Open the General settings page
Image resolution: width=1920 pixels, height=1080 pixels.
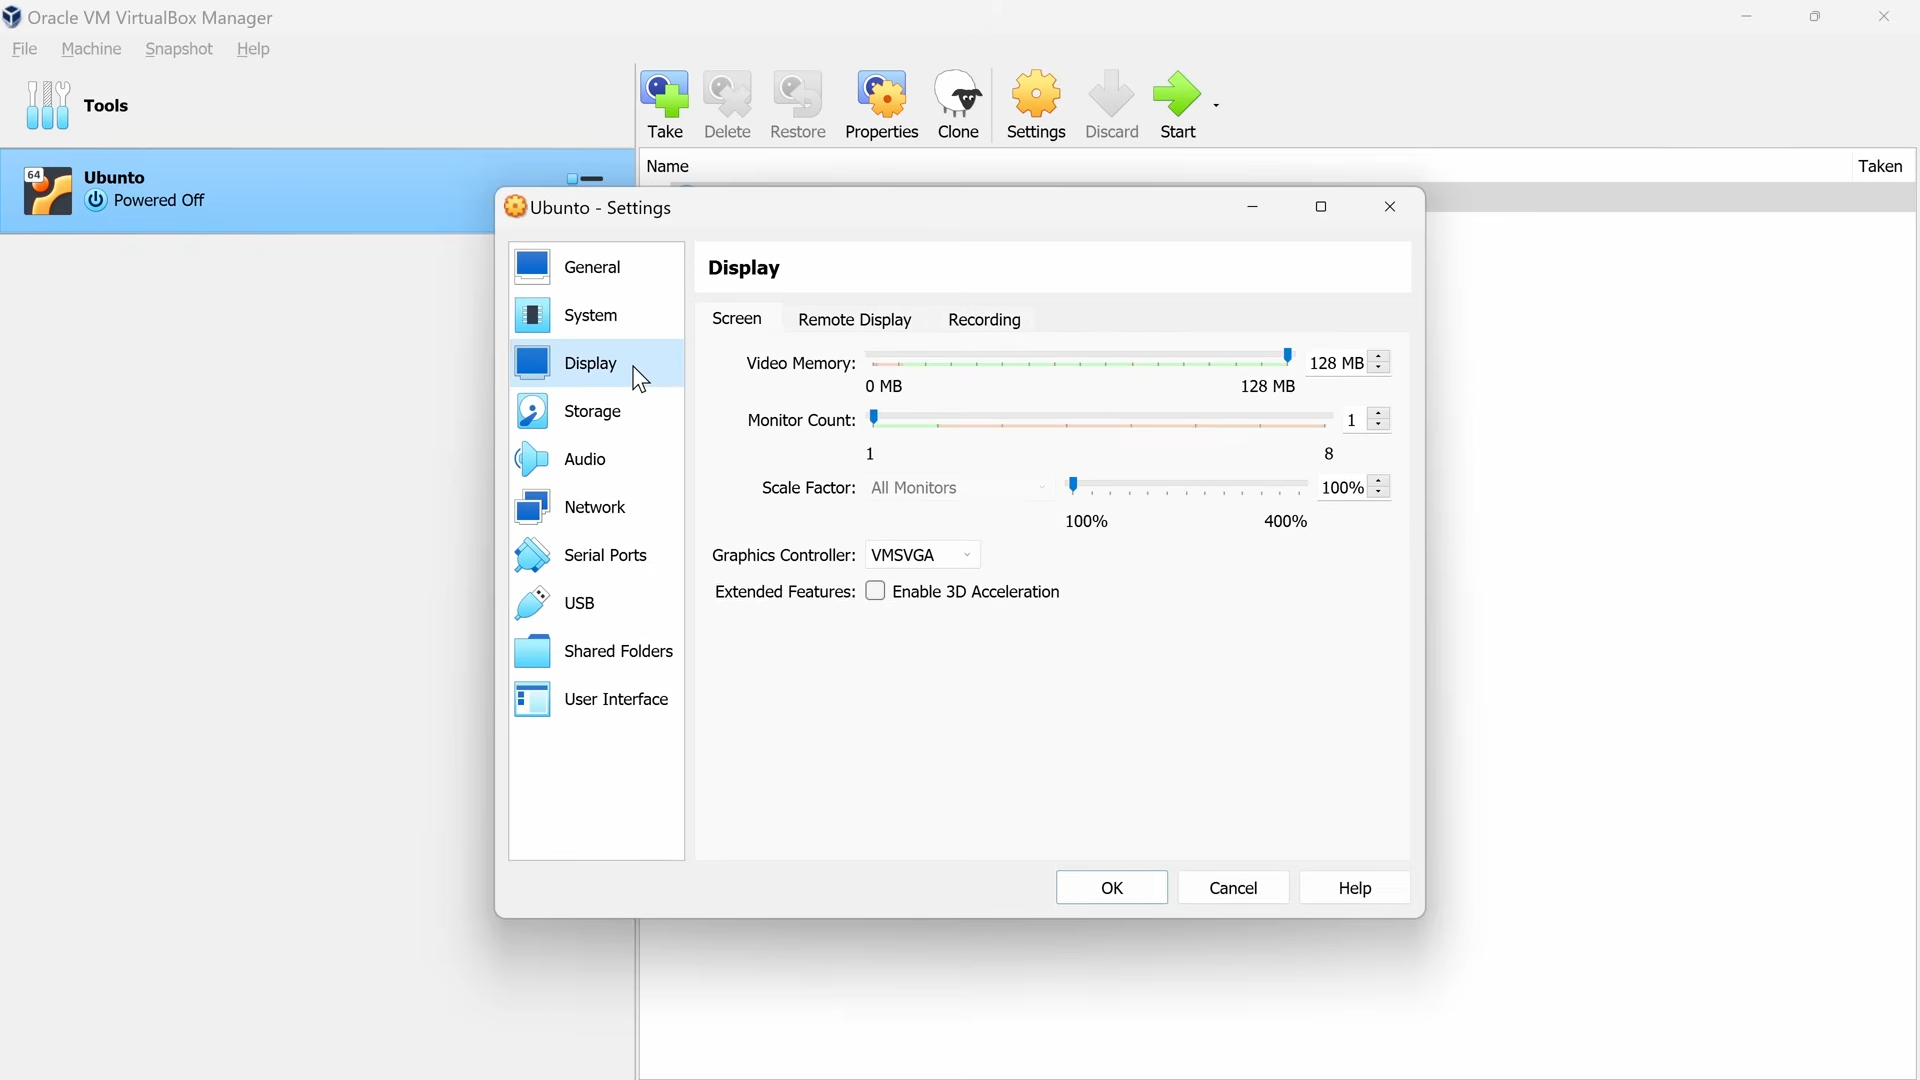coord(594,267)
